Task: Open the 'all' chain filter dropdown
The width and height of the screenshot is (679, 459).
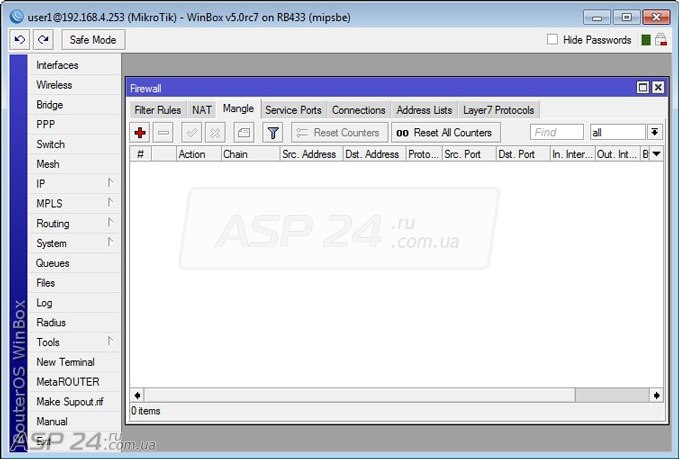Action: (x=654, y=133)
